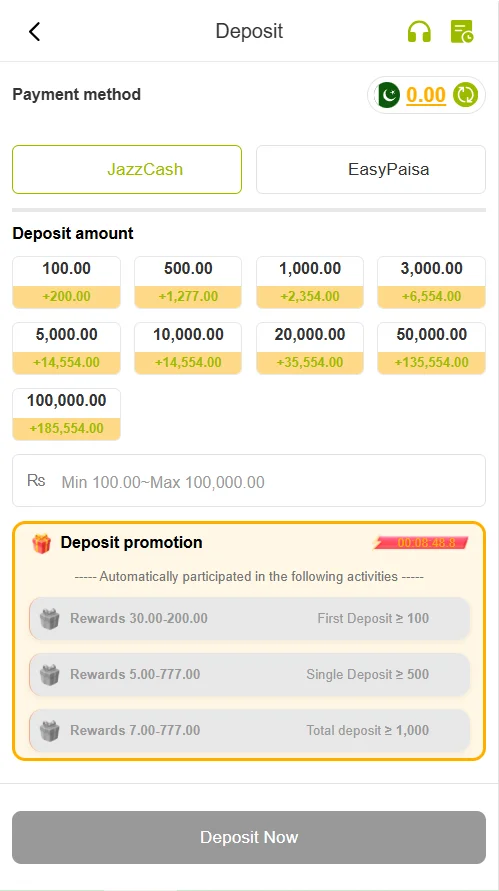Select JazzCash payment method

[127, 169]
